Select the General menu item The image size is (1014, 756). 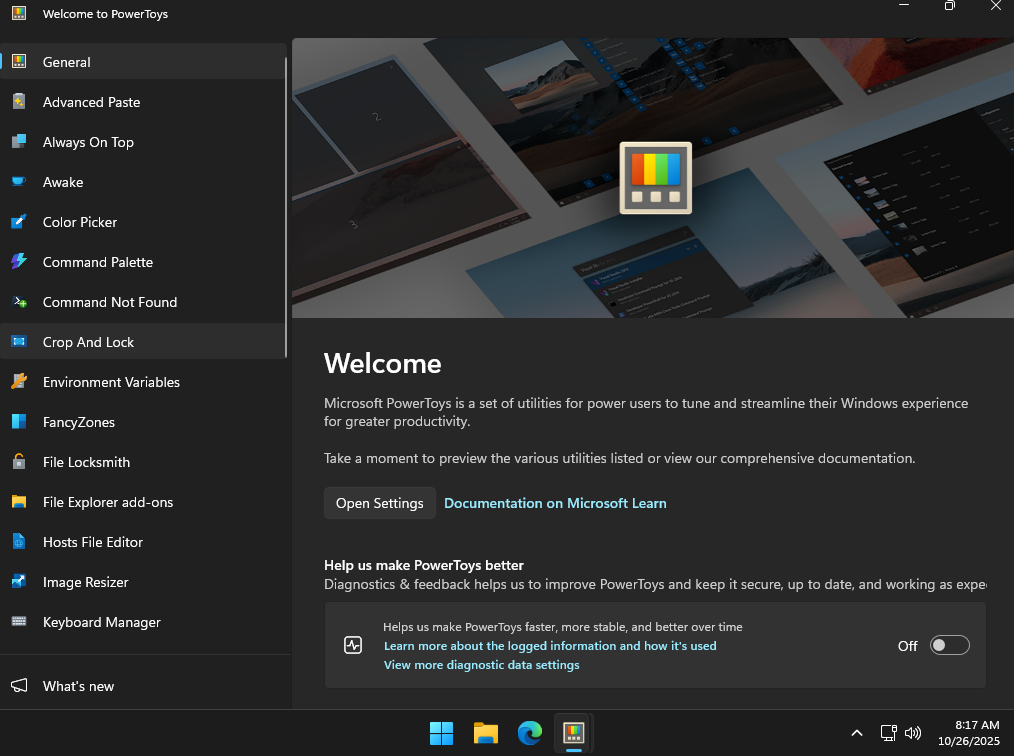[67, 62]
